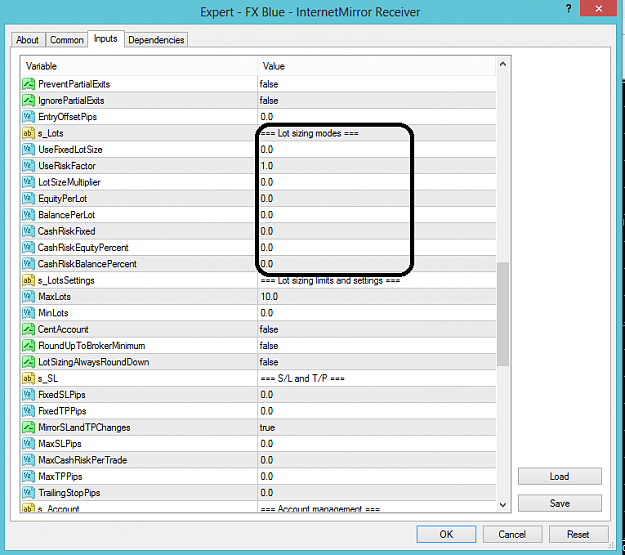Click the UseFixedLotSize variable icon
625x555 pixels.
click(x=28, y=150)
